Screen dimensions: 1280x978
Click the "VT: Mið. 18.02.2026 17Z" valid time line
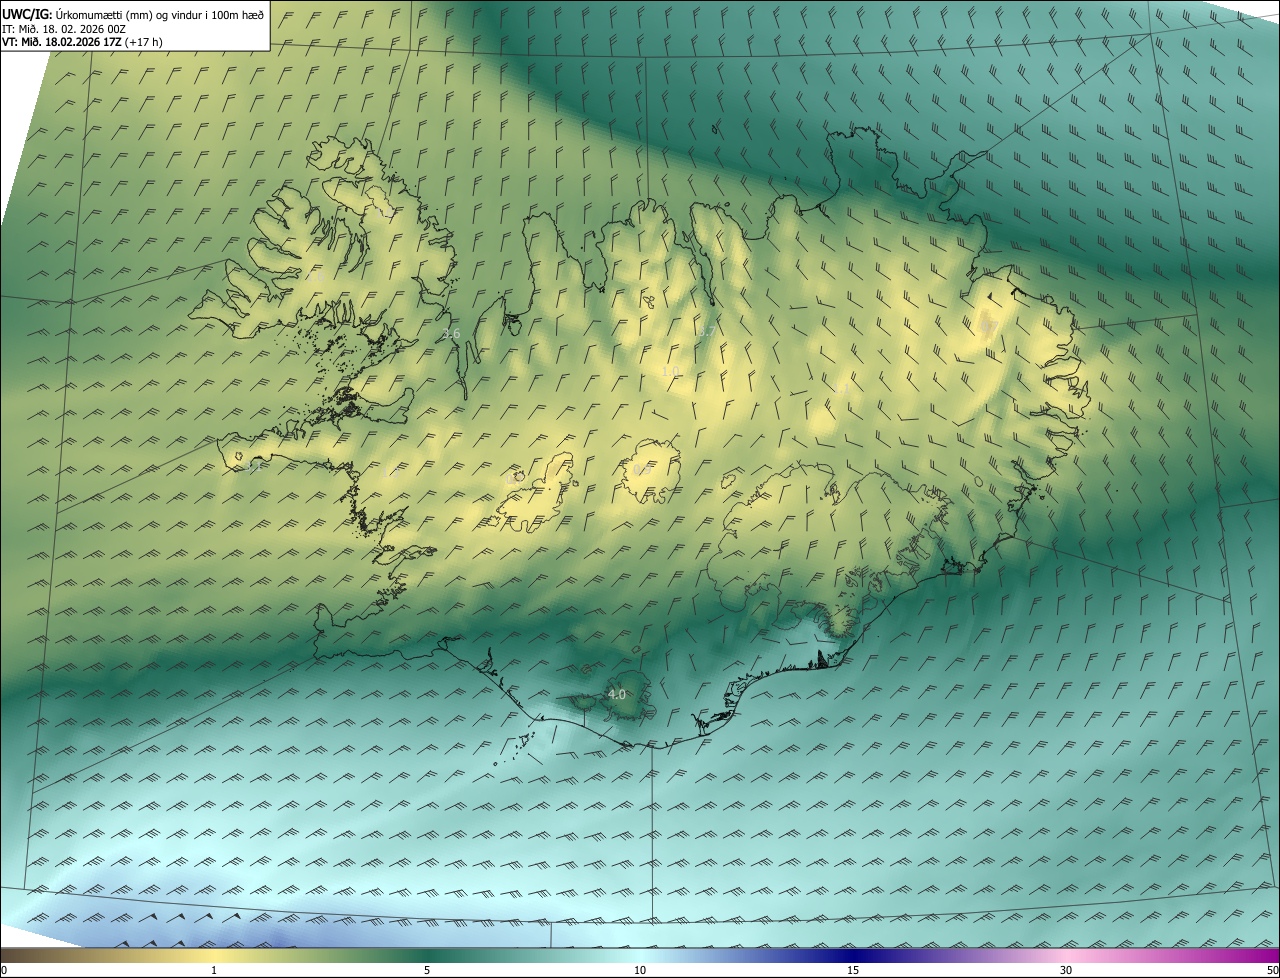click(x=82, y=41)
